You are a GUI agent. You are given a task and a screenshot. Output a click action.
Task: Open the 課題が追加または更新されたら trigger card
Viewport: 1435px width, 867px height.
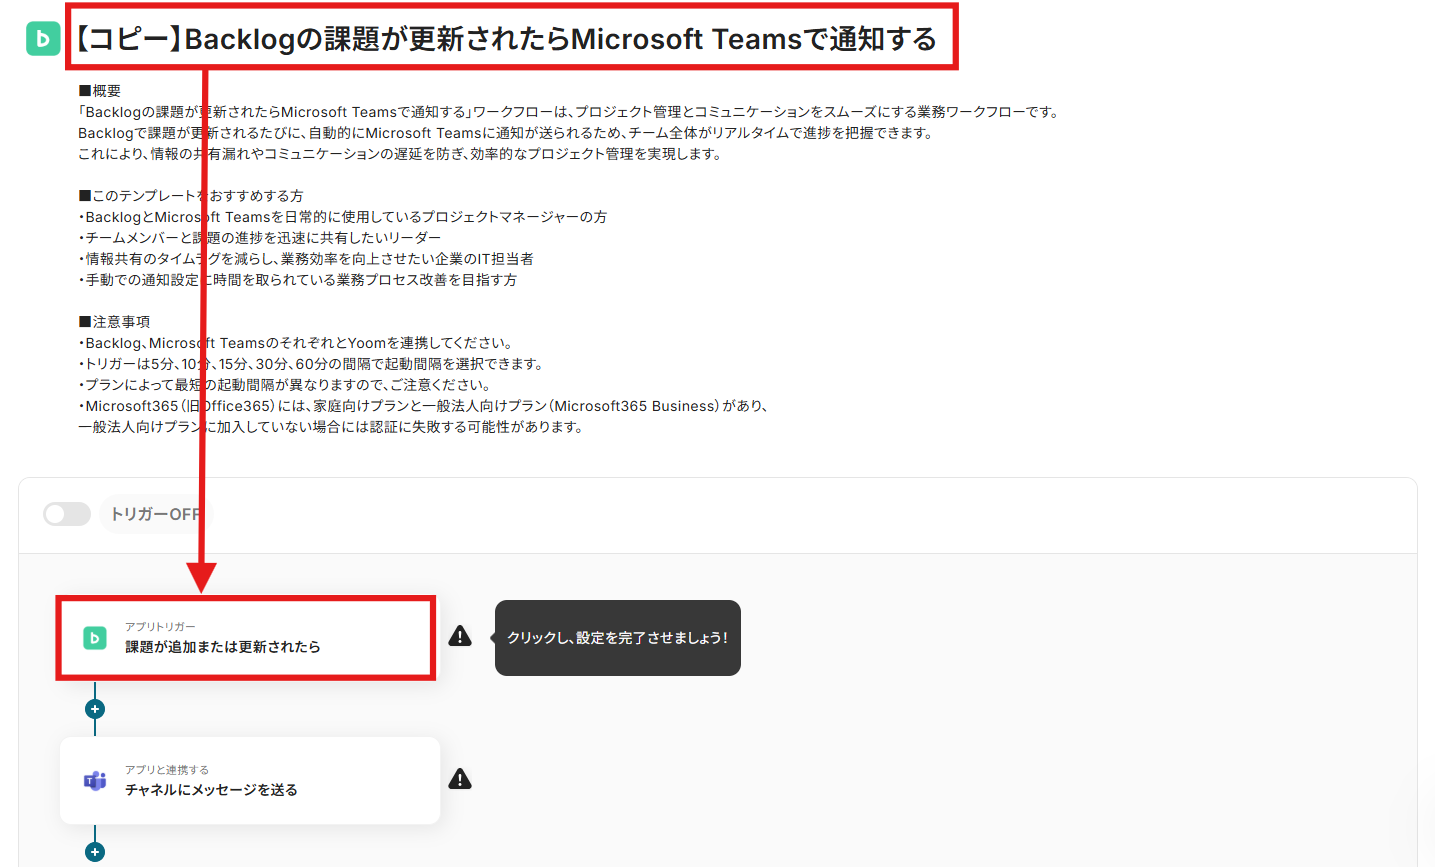(246, 638)
